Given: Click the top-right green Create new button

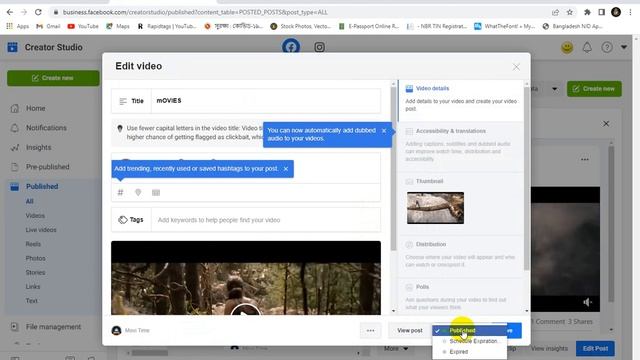Looking at the screenshot, I should 594,89.
